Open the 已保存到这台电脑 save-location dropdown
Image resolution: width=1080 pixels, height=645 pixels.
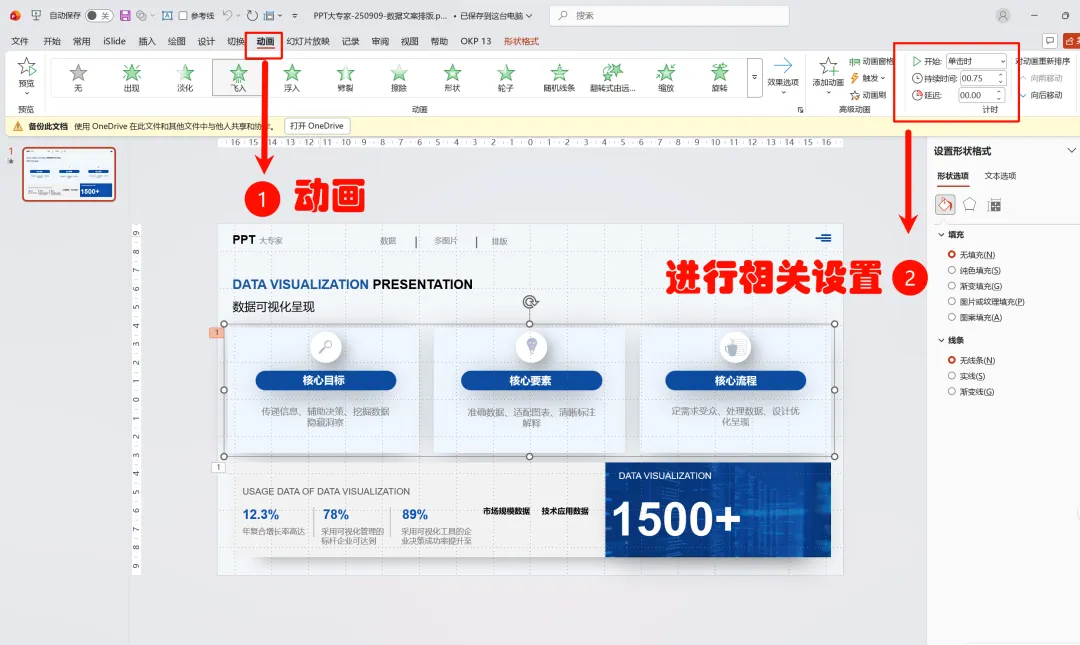(x=496, y=15)
